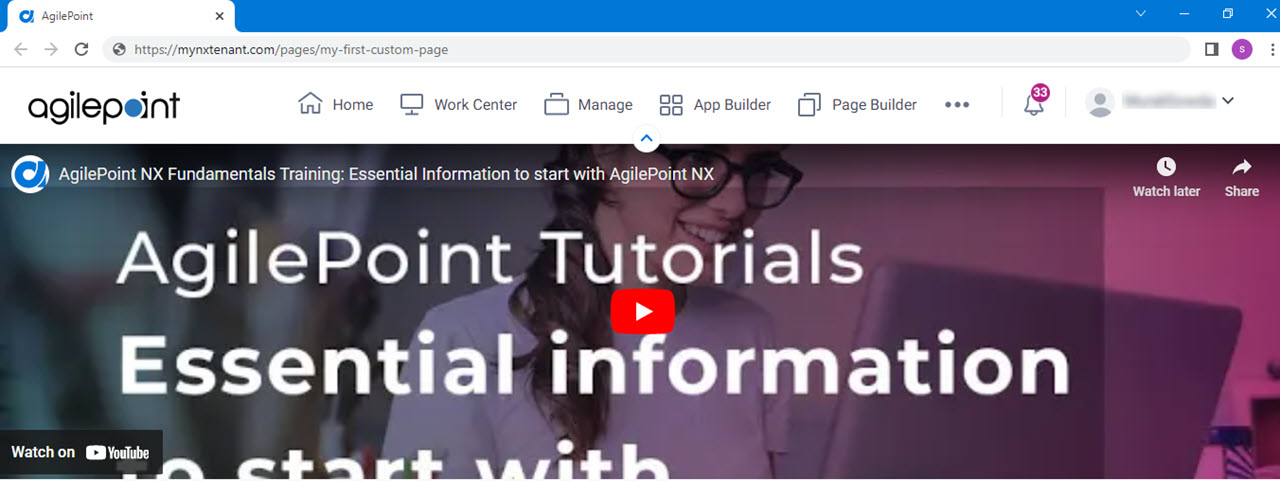Screen dimensions: 1280x481
Task: Open the Home menu item
Action: tap(336, 104)
